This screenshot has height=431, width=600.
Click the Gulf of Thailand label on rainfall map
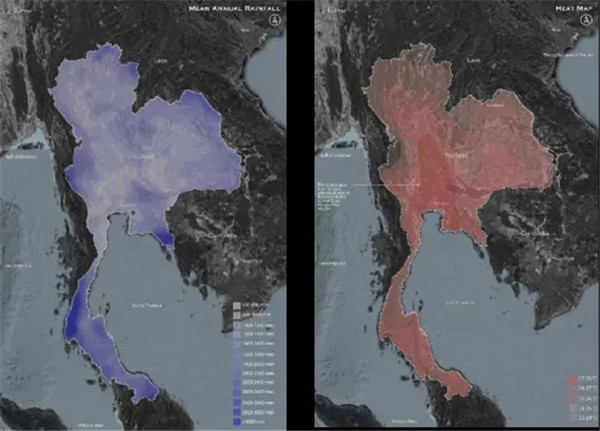click(x=149, y=303)
